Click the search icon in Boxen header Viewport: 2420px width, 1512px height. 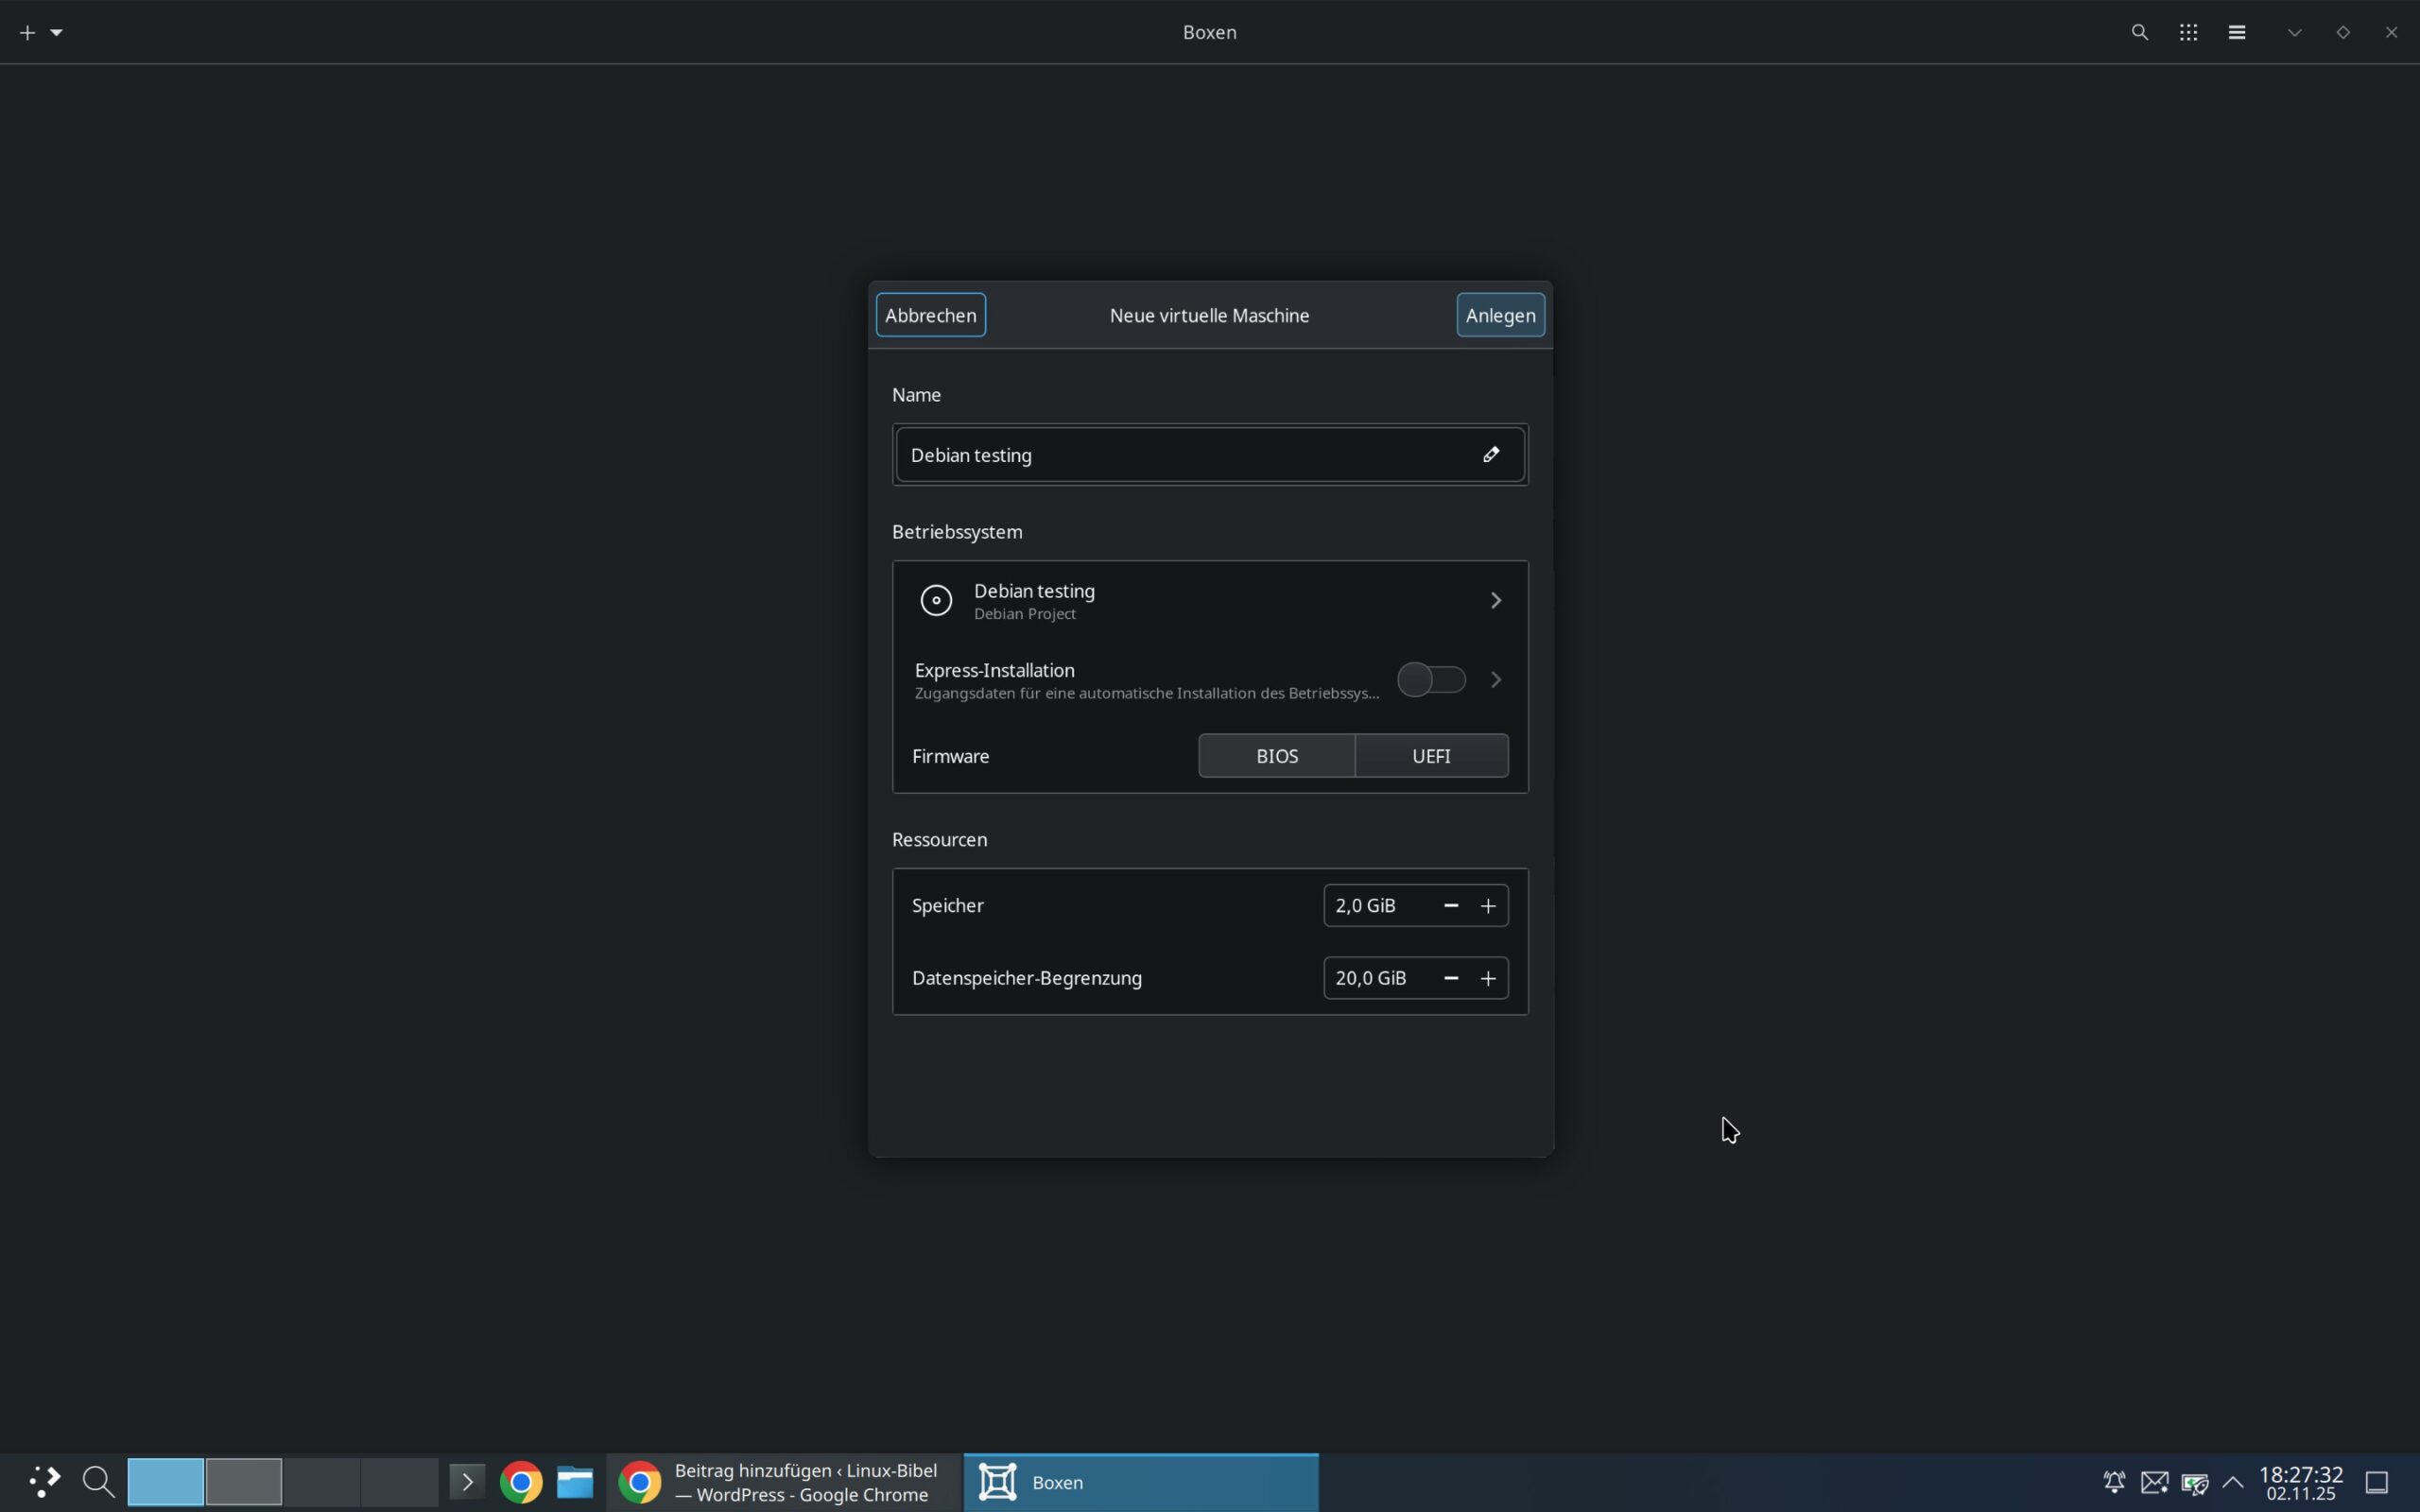pyautogui.click(x=2139, y=32)
